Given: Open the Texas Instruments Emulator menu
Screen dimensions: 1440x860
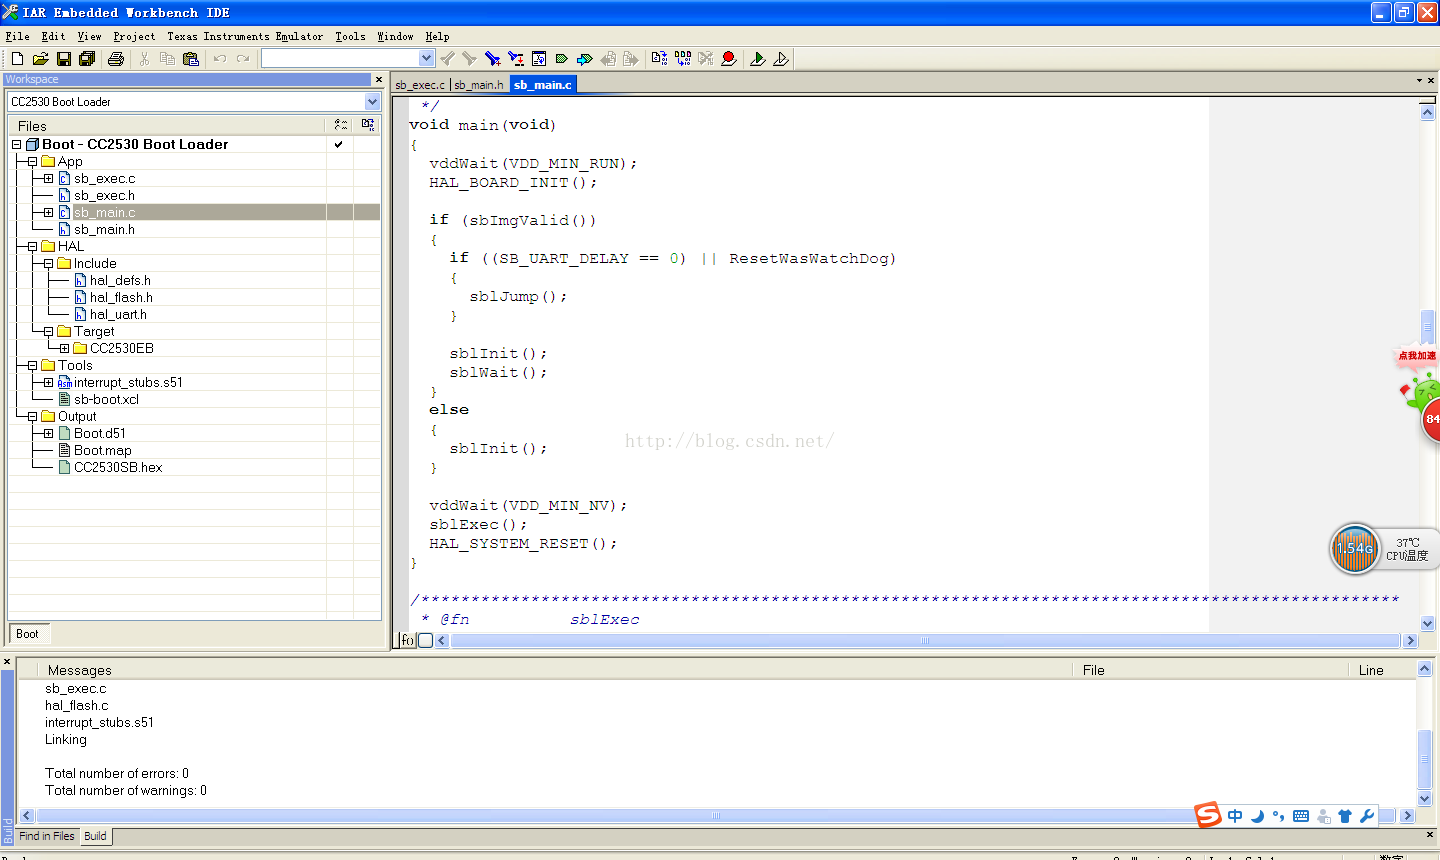Looking at the screenshot, I should click(245, 36).
